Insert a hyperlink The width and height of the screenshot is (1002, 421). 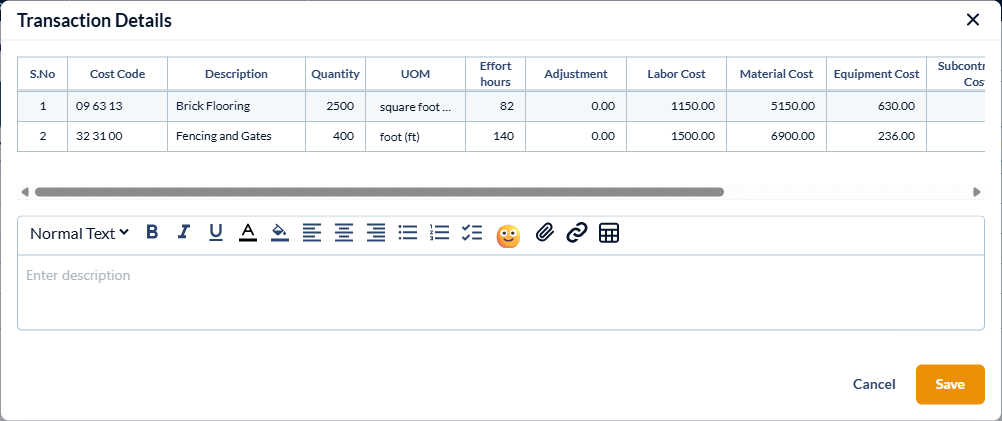point(576,233)
